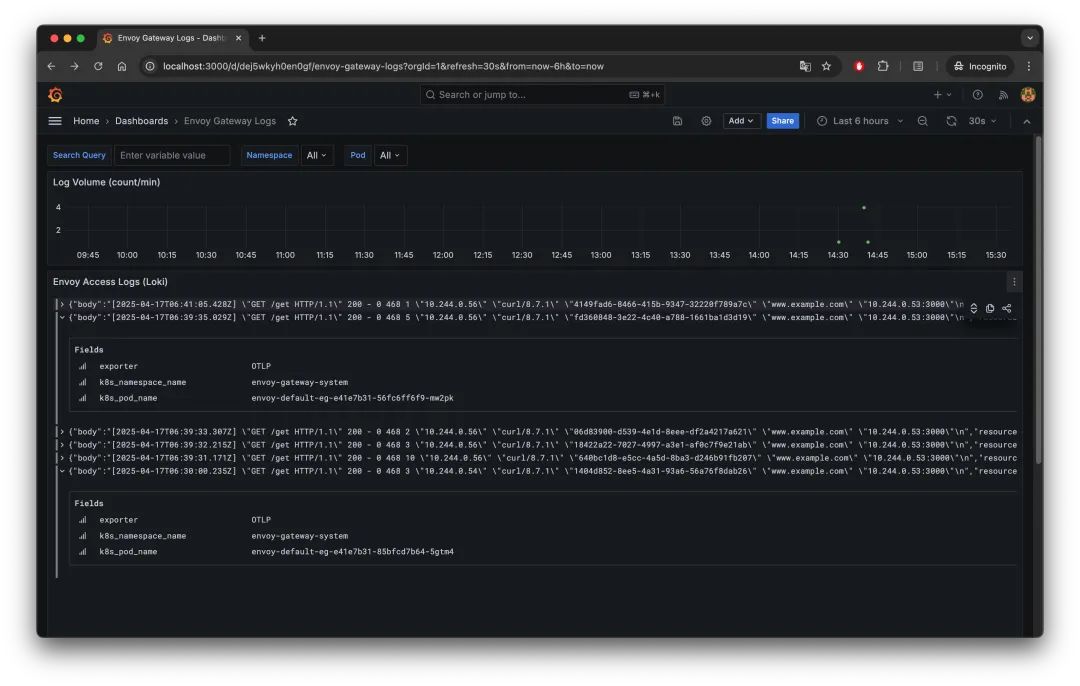Zoom out the time range

[x=923, y=121]
